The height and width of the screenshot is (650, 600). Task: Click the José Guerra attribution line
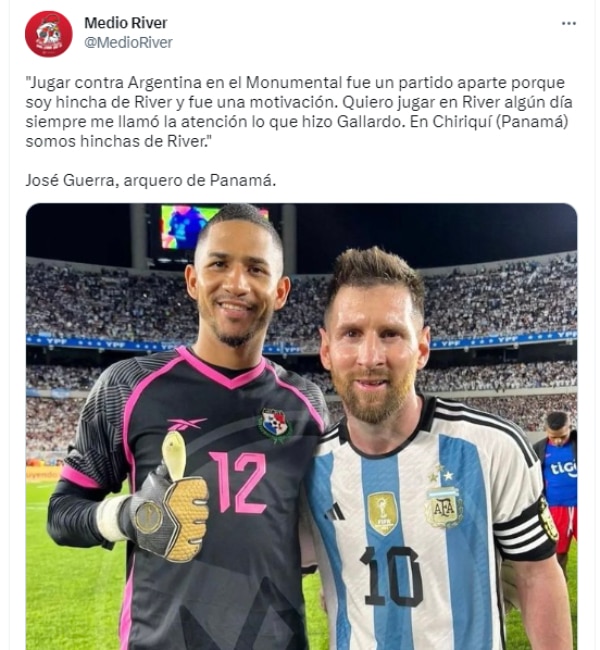tap(151, 180)
